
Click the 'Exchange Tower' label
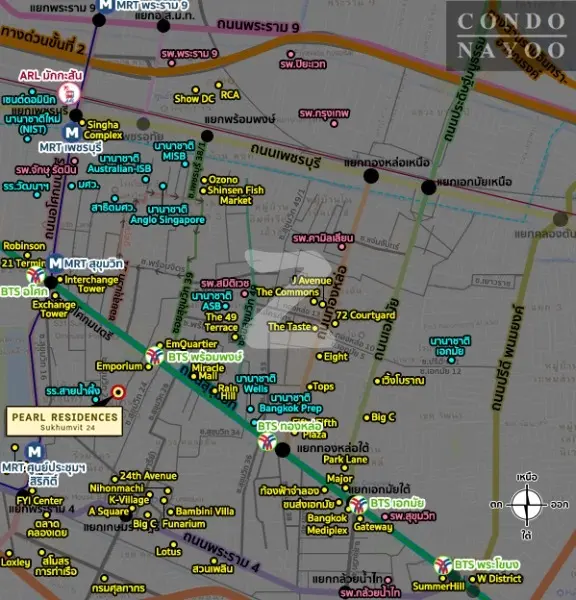[54, 309]
